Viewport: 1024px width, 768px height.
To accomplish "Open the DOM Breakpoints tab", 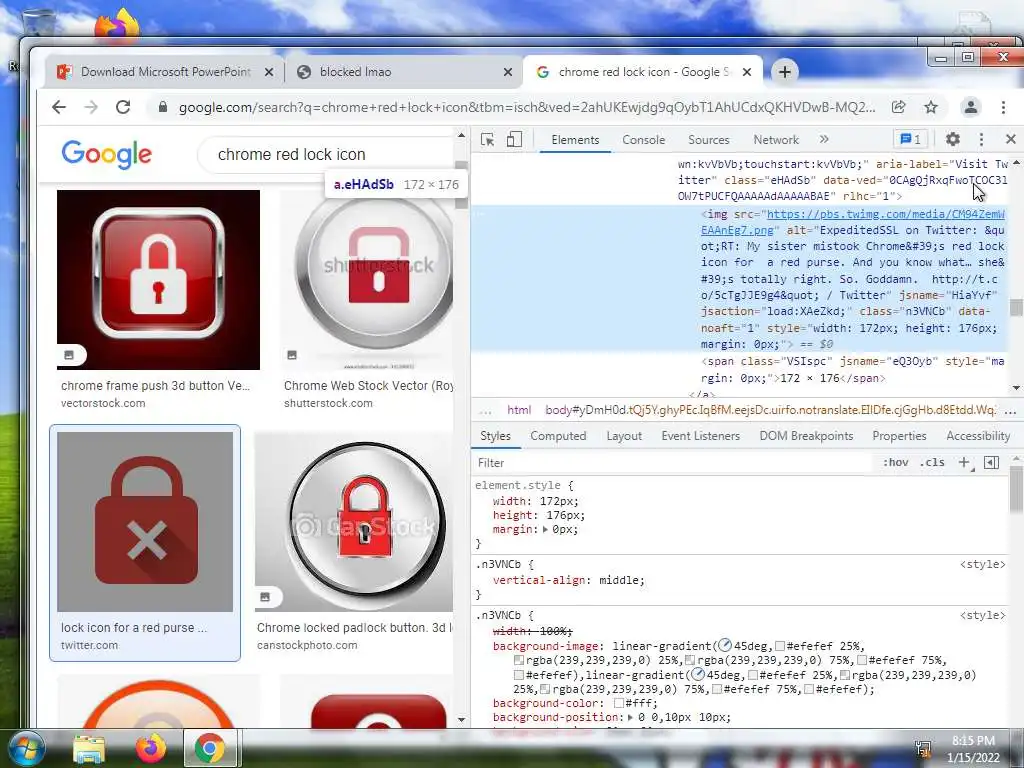I will pos(806,436).
